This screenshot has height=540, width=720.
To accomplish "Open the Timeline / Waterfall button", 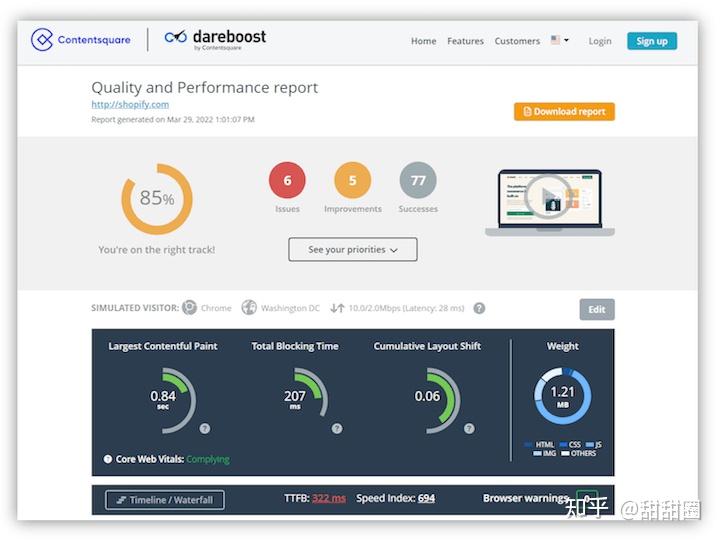I will pos(165,500).
